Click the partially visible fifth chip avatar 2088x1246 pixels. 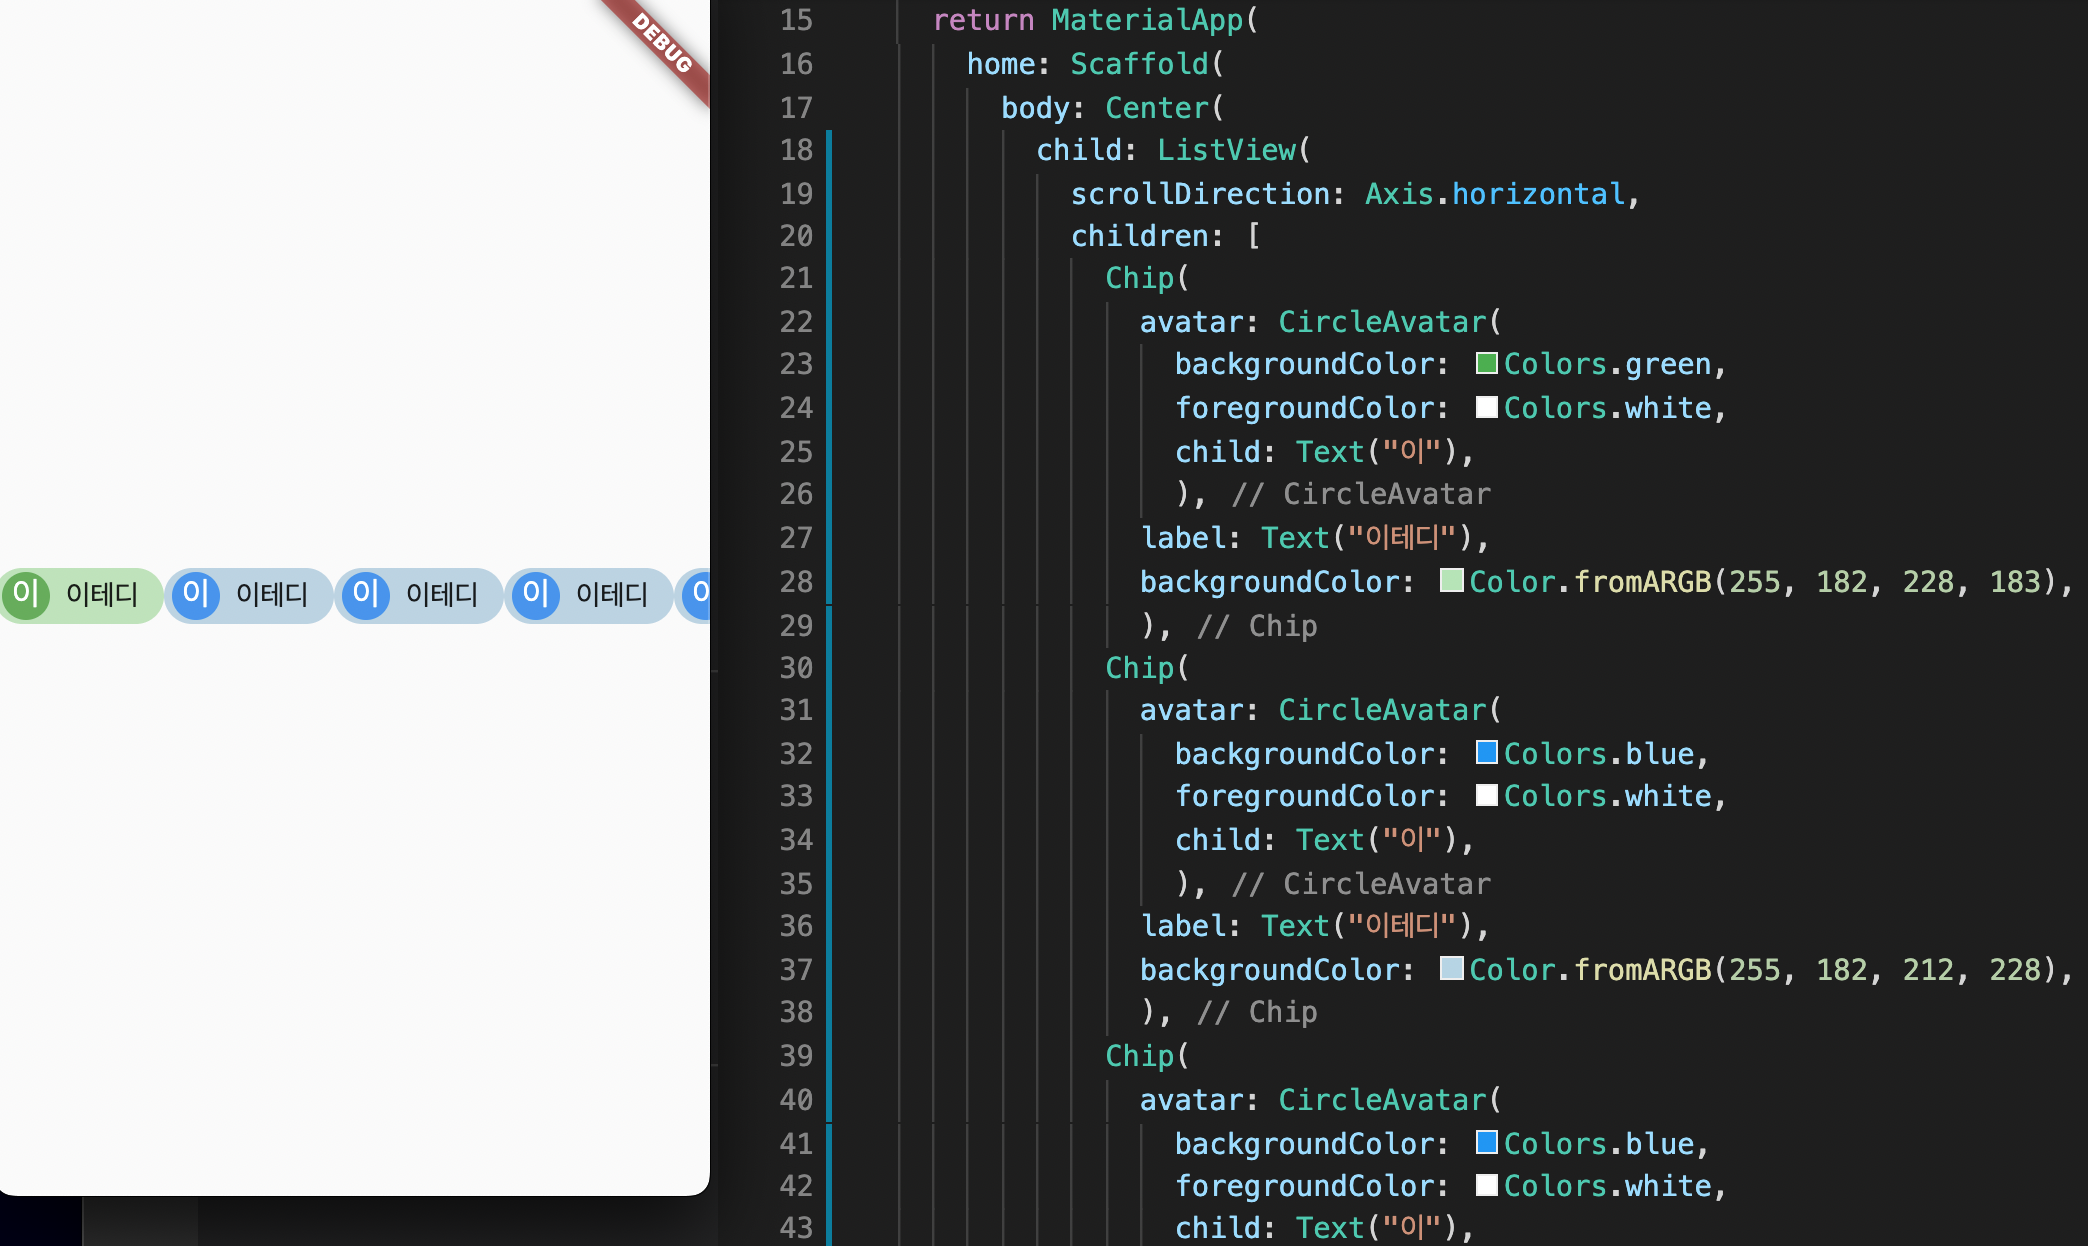(697, 595)
